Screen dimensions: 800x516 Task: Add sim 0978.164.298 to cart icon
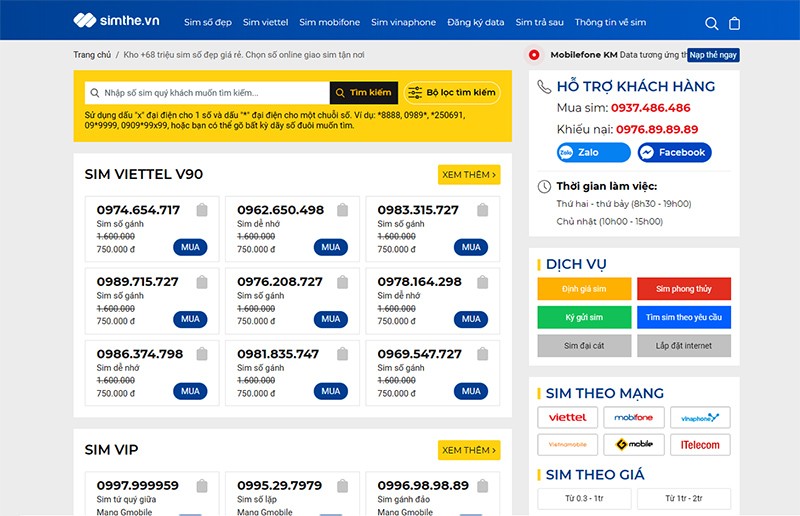click(483, 282)
